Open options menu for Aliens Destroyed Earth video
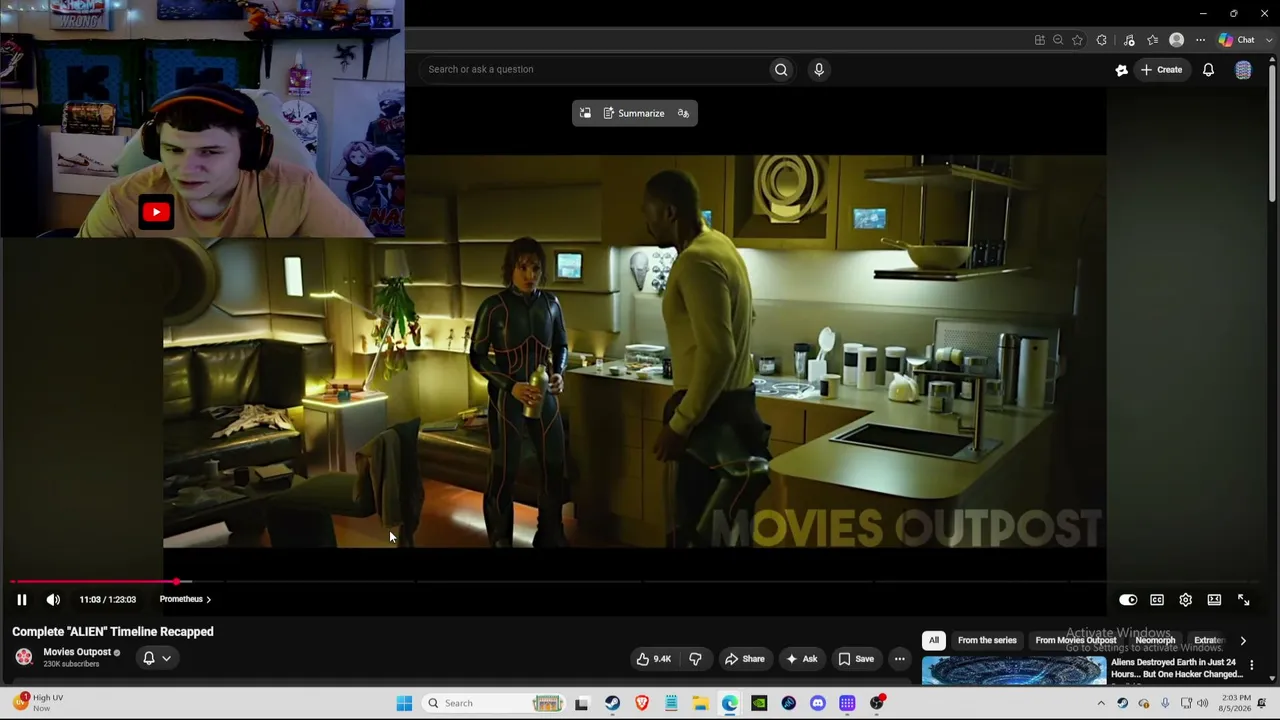The width and height of the screenshot is (1280, 720). (x=1251, y=665)
